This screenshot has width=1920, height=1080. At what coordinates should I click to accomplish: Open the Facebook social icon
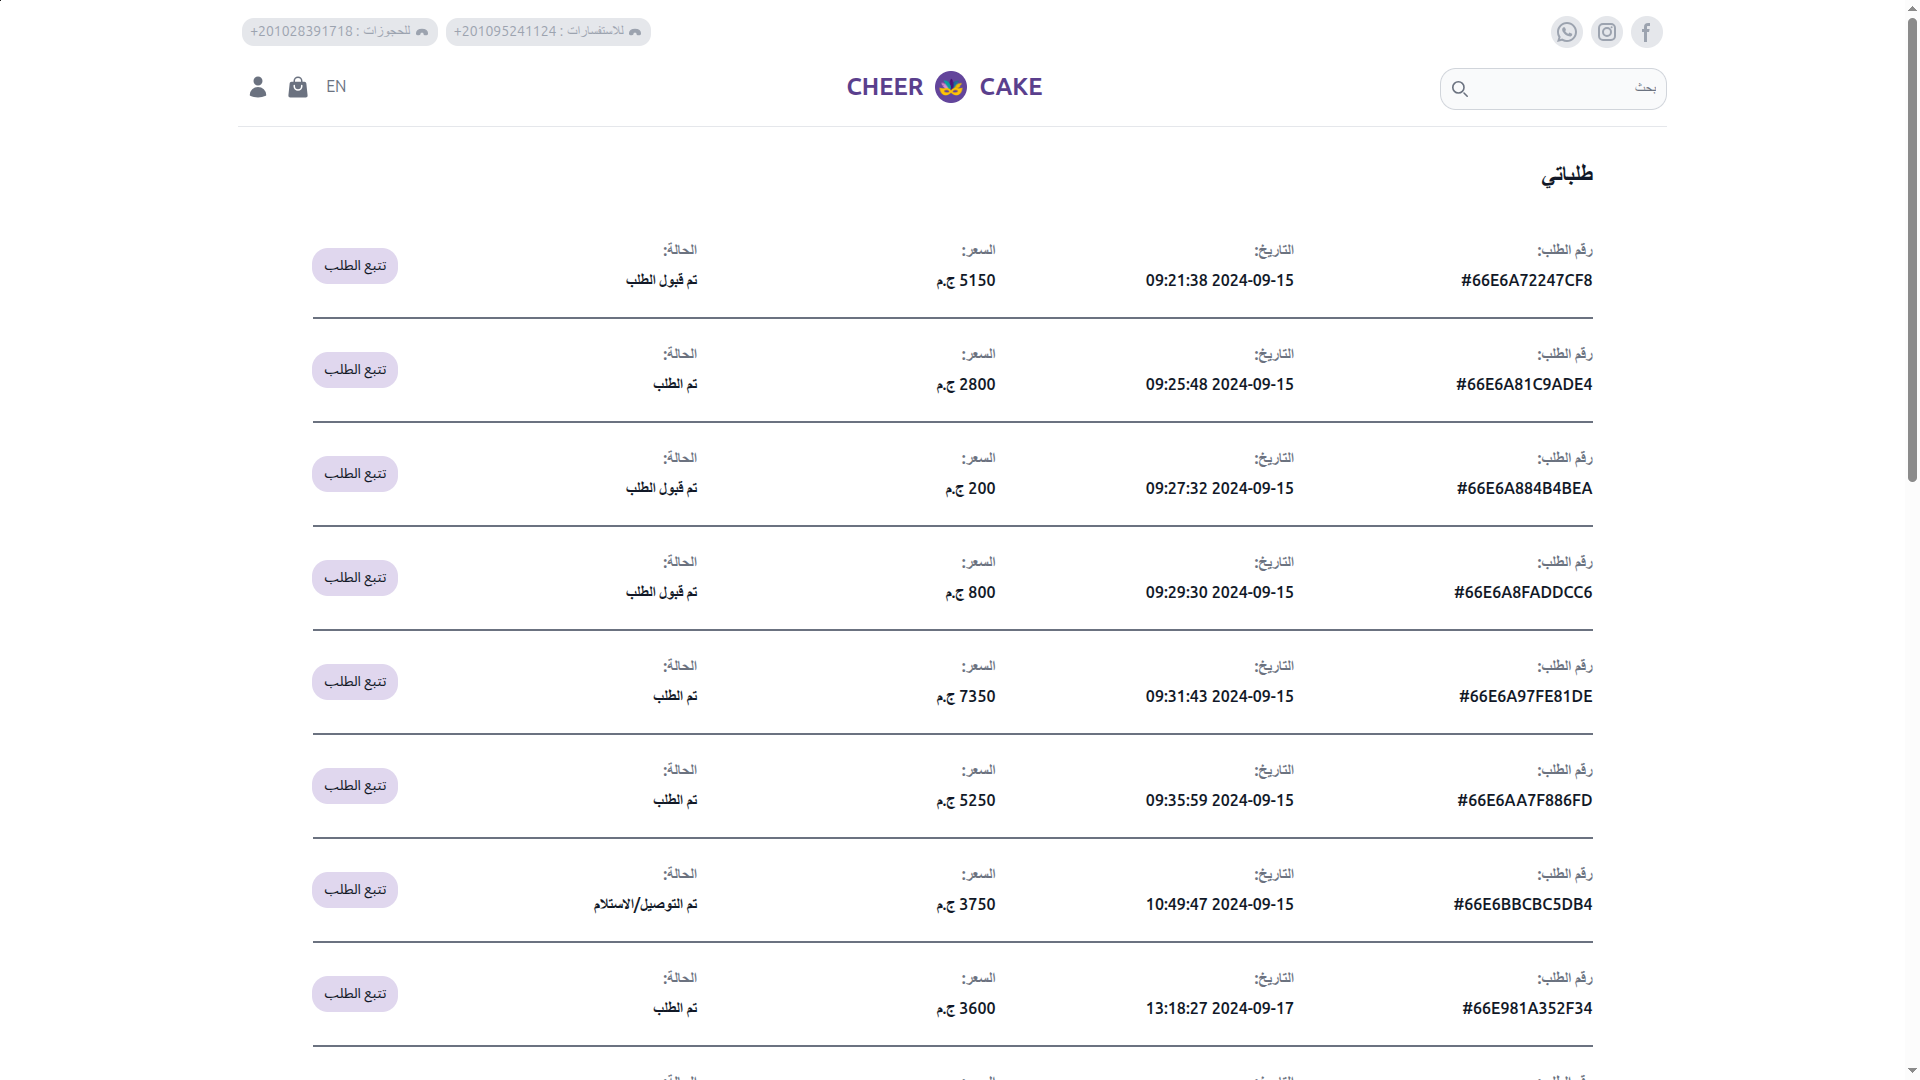coord(1646,32)
